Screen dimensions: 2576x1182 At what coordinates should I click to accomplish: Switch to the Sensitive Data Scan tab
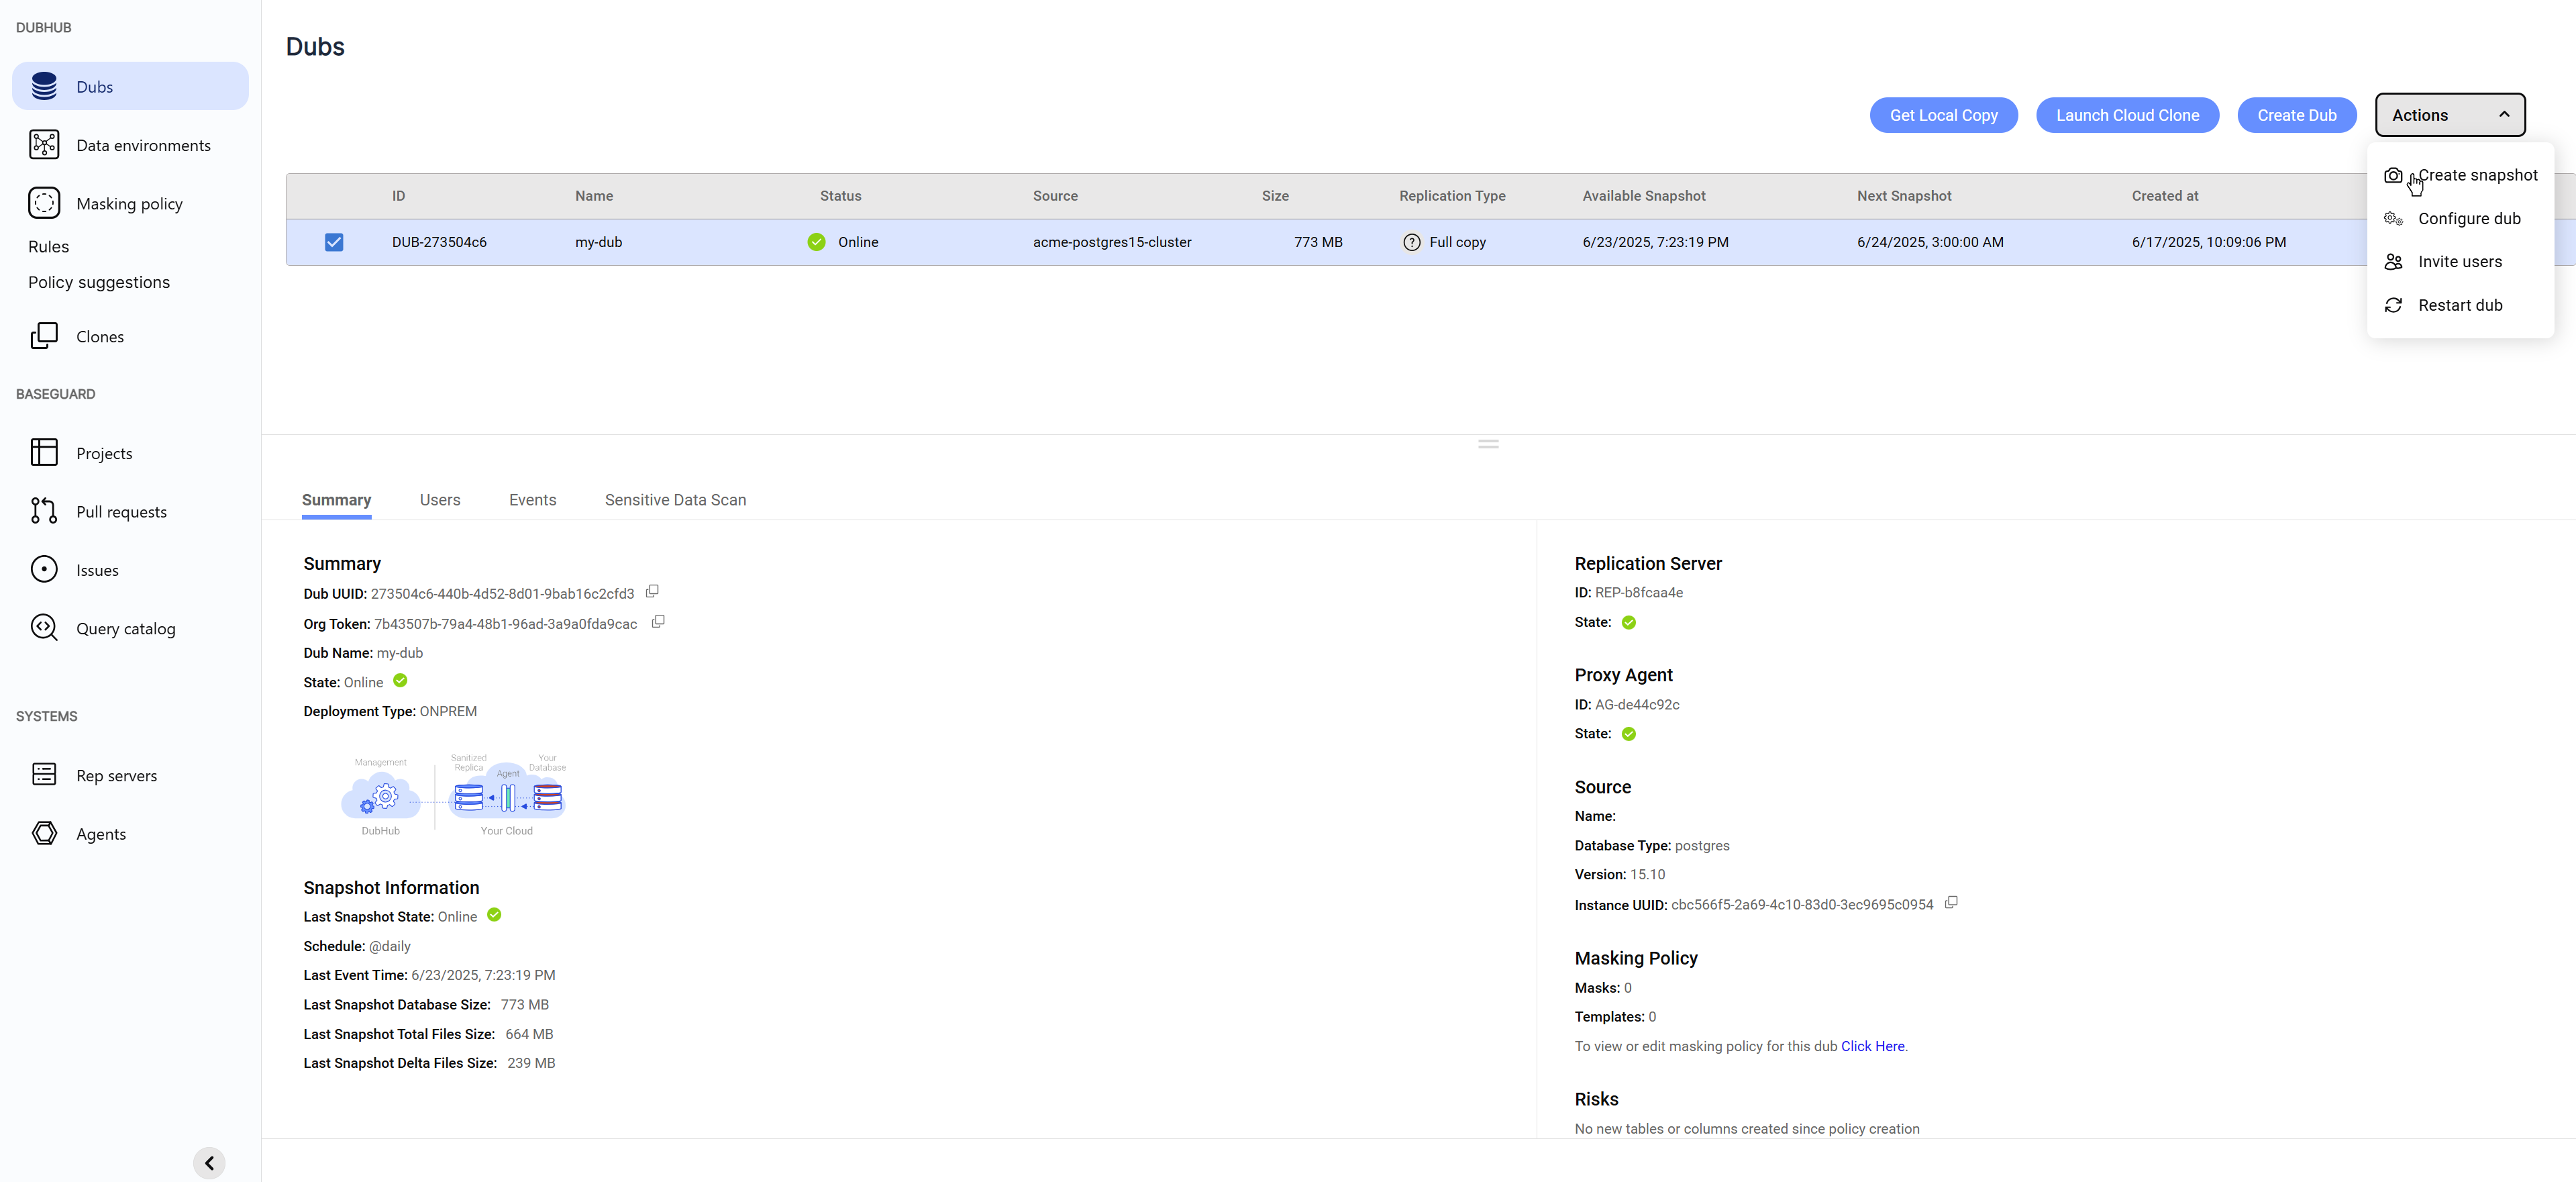(675, 500)
